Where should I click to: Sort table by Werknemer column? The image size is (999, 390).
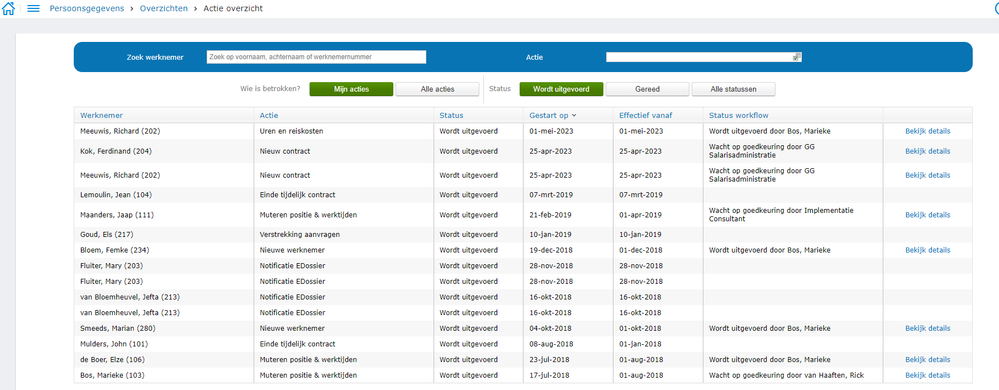click(x=101, y=115)
